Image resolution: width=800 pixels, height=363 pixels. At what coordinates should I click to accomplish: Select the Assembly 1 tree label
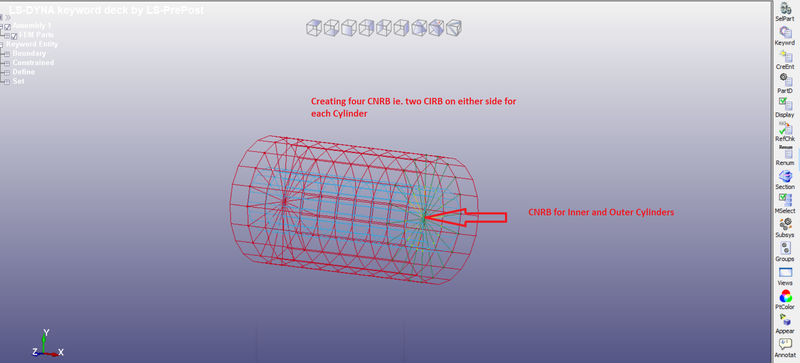[x=32, y=26]
